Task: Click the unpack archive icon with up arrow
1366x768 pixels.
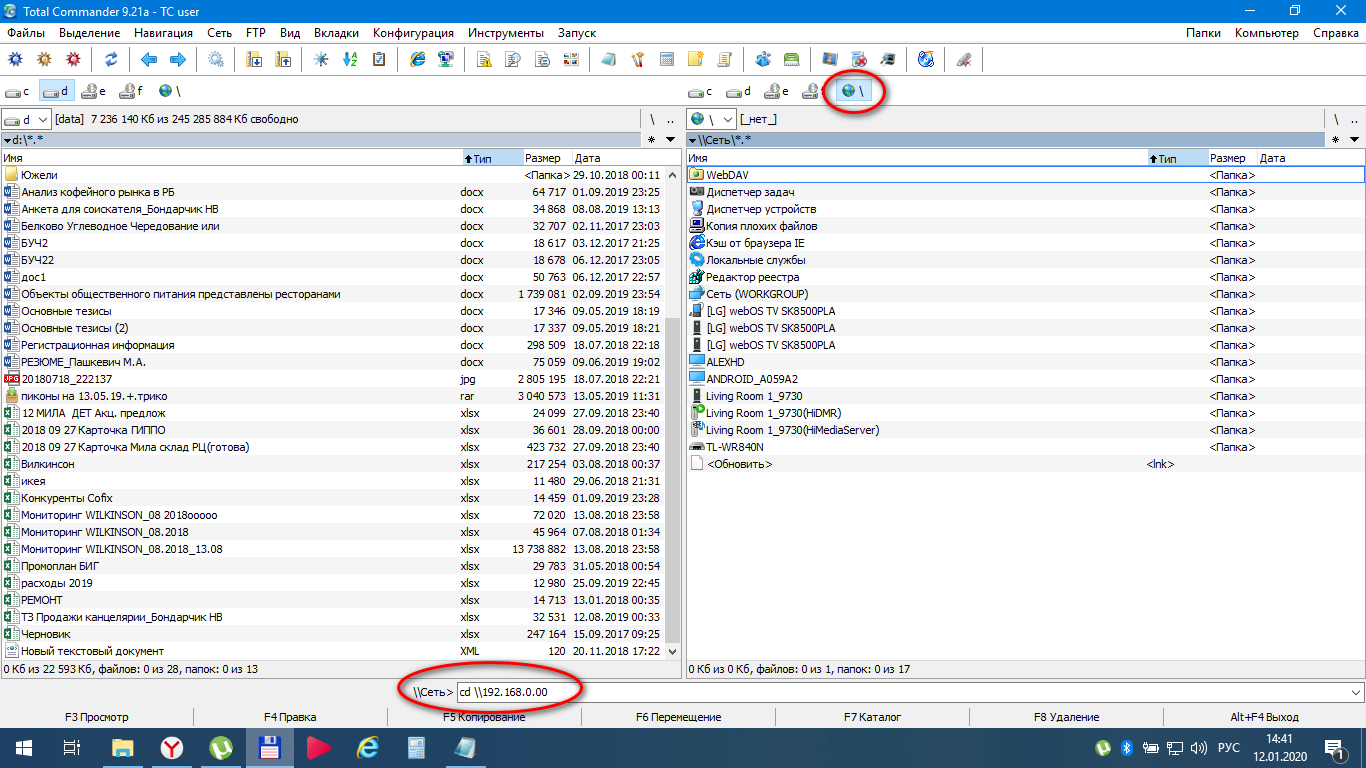Action: [x=283, y=59]
